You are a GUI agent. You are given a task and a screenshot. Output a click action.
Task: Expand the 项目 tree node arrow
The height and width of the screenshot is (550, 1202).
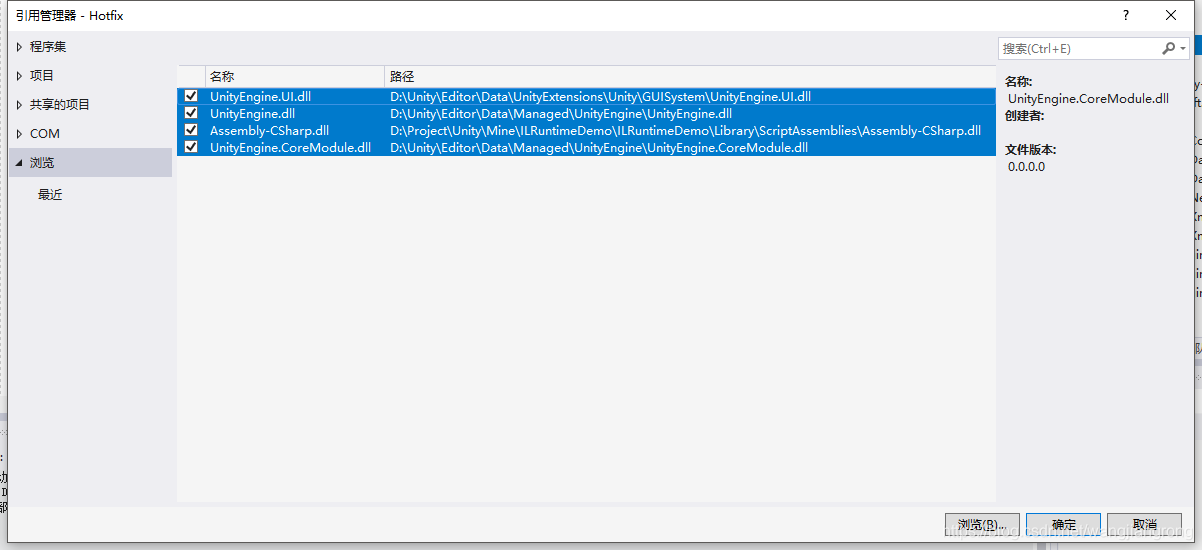(19, 76)
